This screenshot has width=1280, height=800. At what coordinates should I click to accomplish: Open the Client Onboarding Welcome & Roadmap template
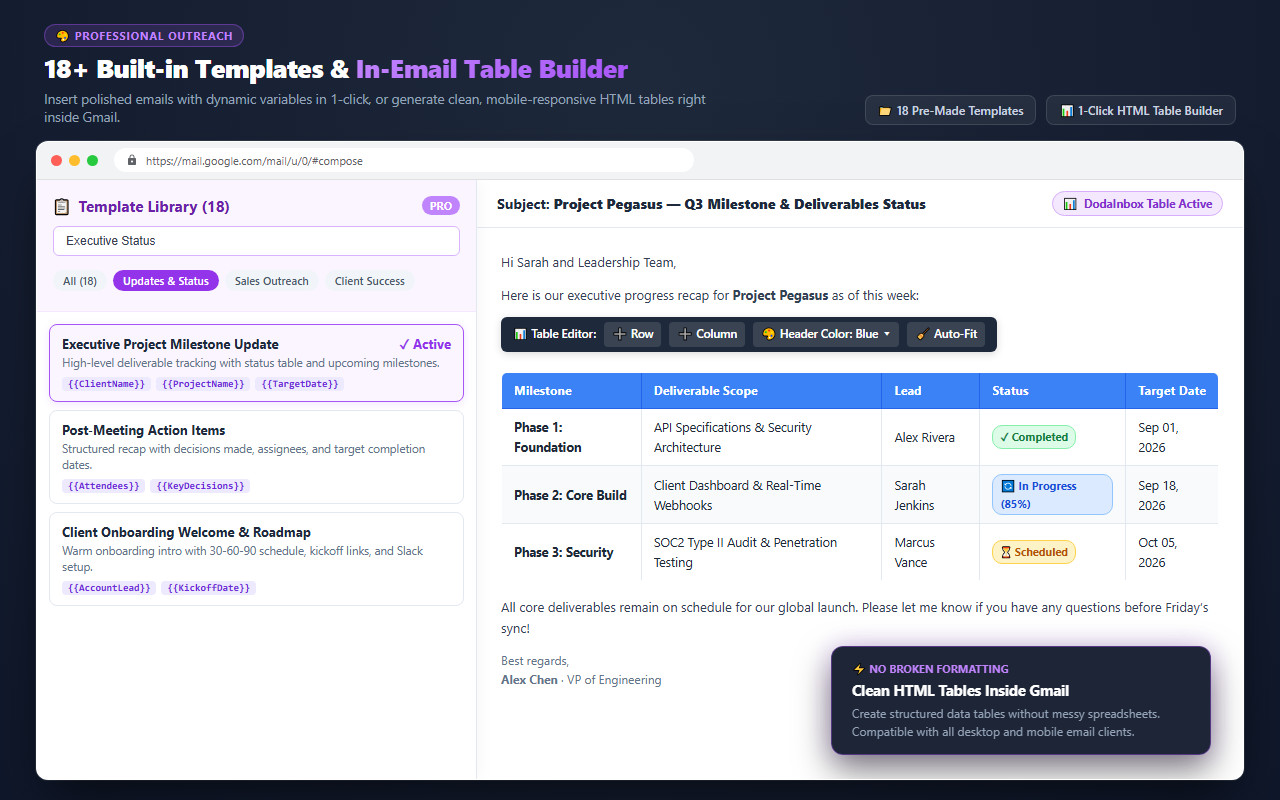[256, 559]
